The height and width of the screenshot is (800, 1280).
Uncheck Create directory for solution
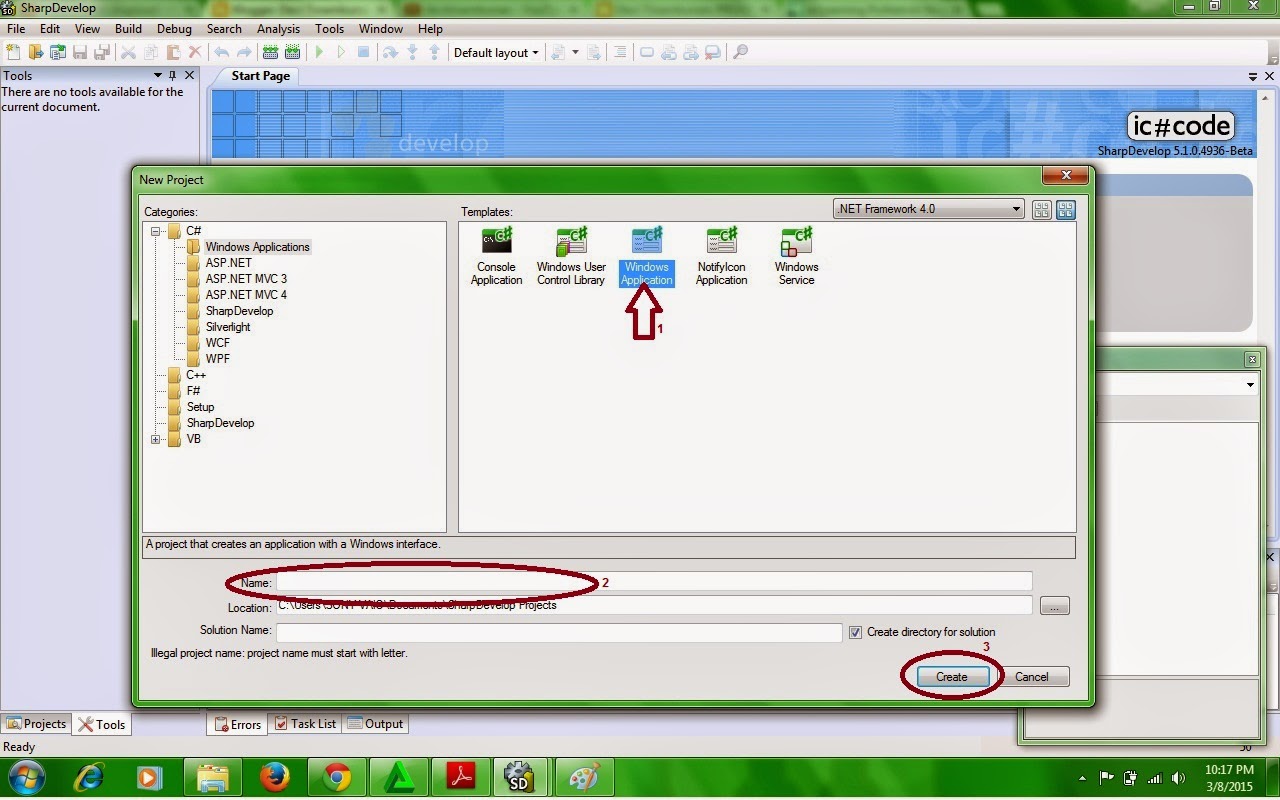point(856,631)
